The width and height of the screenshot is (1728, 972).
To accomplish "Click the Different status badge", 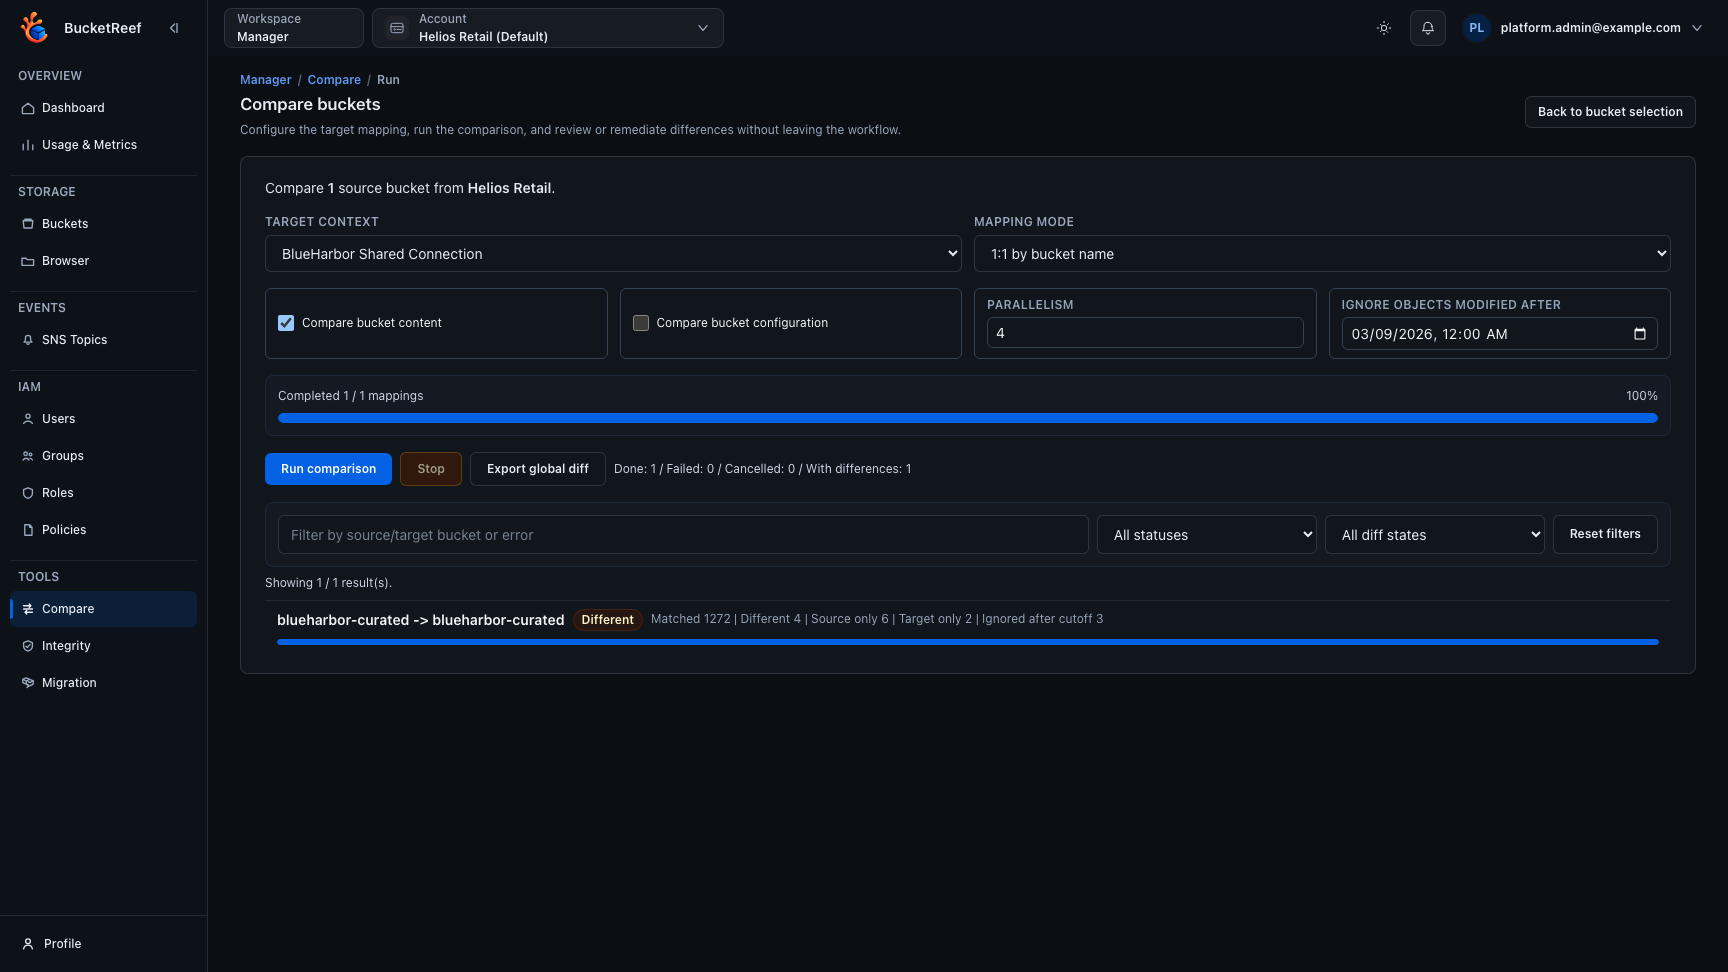I will tap(608, 620).
